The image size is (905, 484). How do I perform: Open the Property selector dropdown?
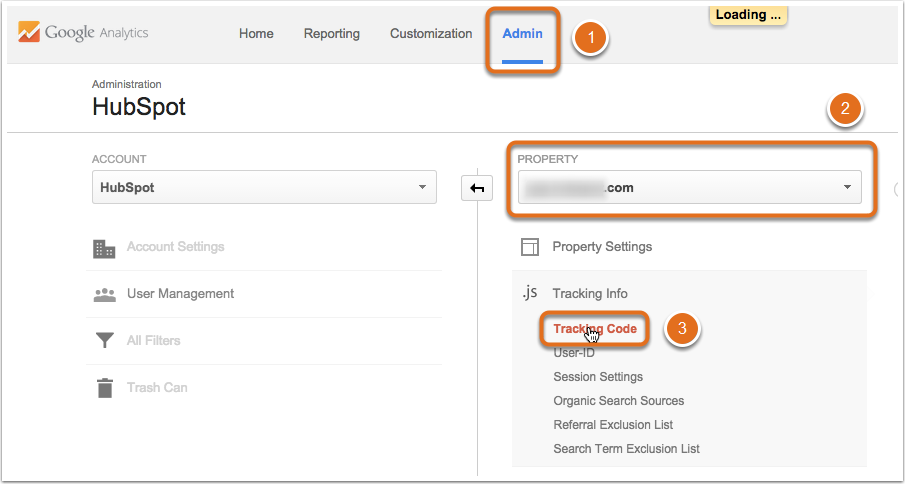tap(690, 187)
